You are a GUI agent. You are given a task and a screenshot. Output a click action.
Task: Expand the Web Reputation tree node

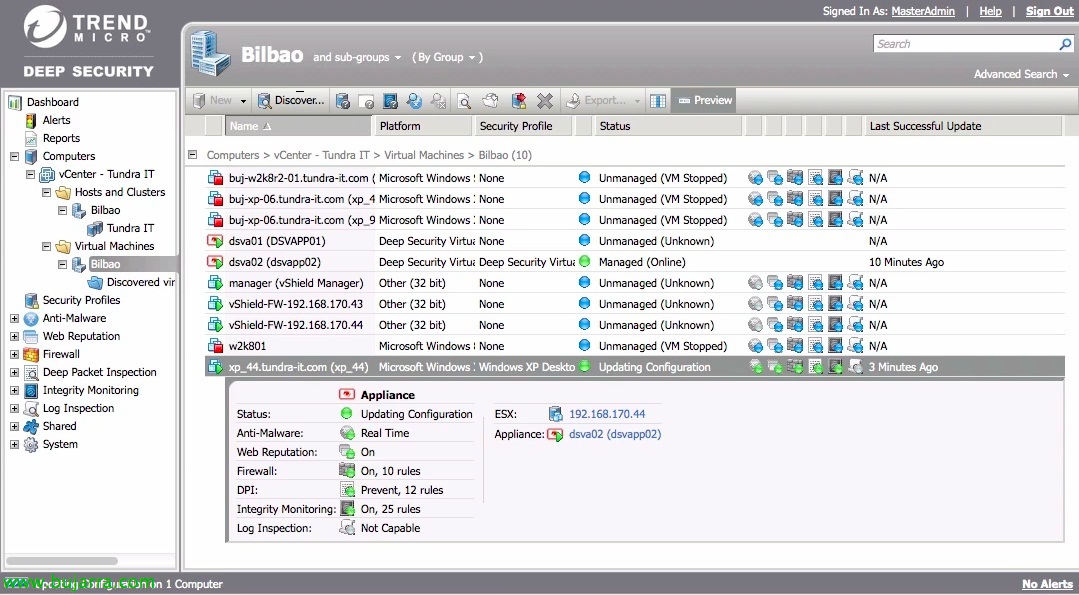(x=14, y=336)
